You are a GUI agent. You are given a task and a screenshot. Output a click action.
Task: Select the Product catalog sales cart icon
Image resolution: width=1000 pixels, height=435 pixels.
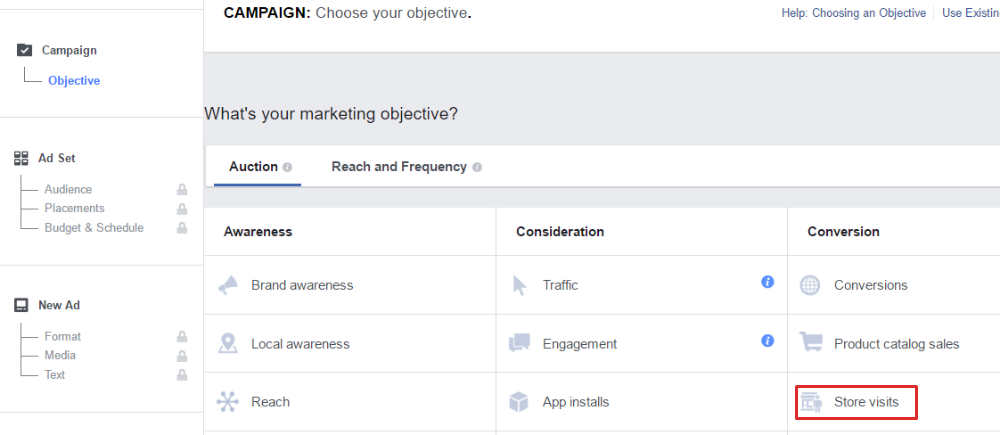point(811,343)
